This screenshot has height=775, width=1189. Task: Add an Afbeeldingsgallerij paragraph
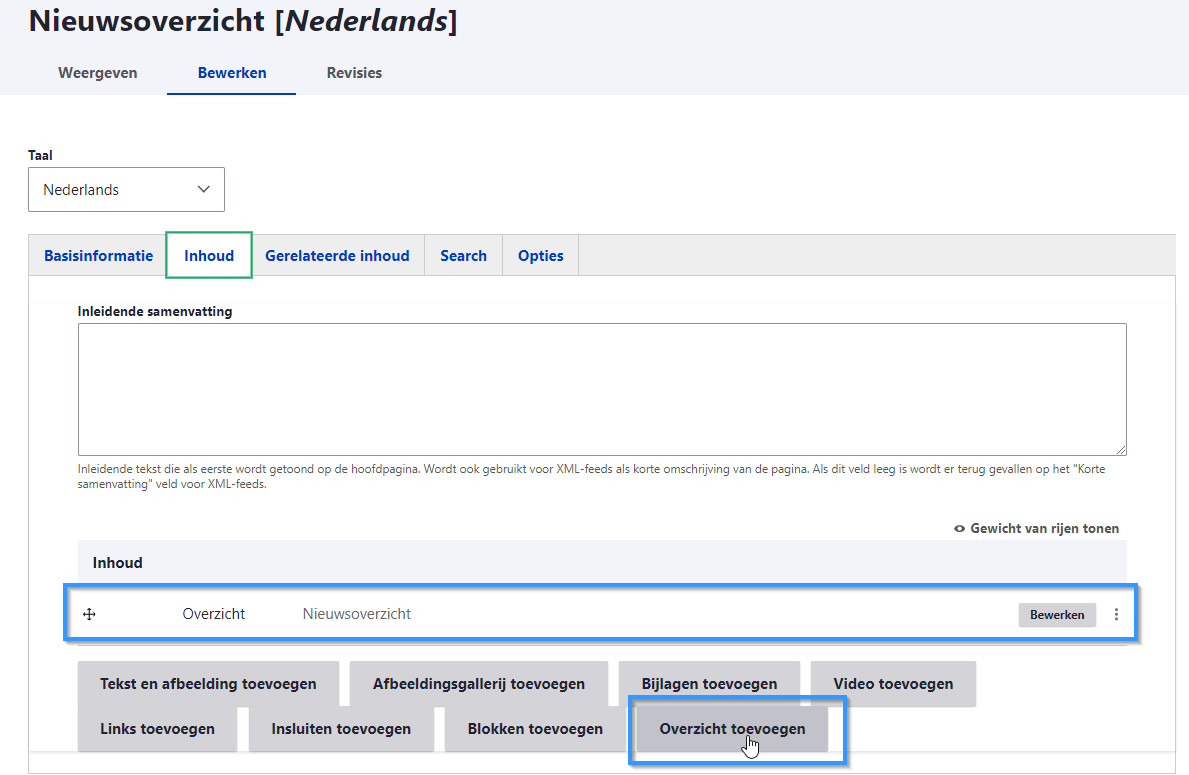tap(478, 684)
